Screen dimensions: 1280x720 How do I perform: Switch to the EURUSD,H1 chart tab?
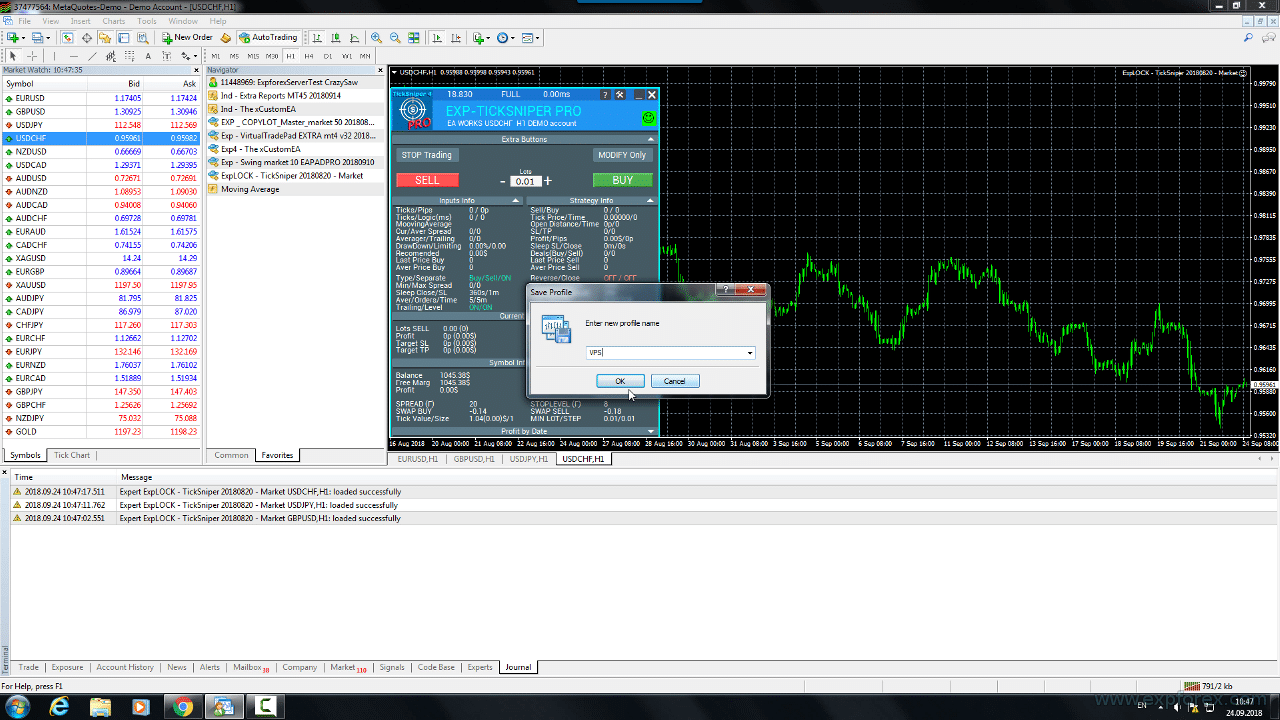[x=417, y=459]
